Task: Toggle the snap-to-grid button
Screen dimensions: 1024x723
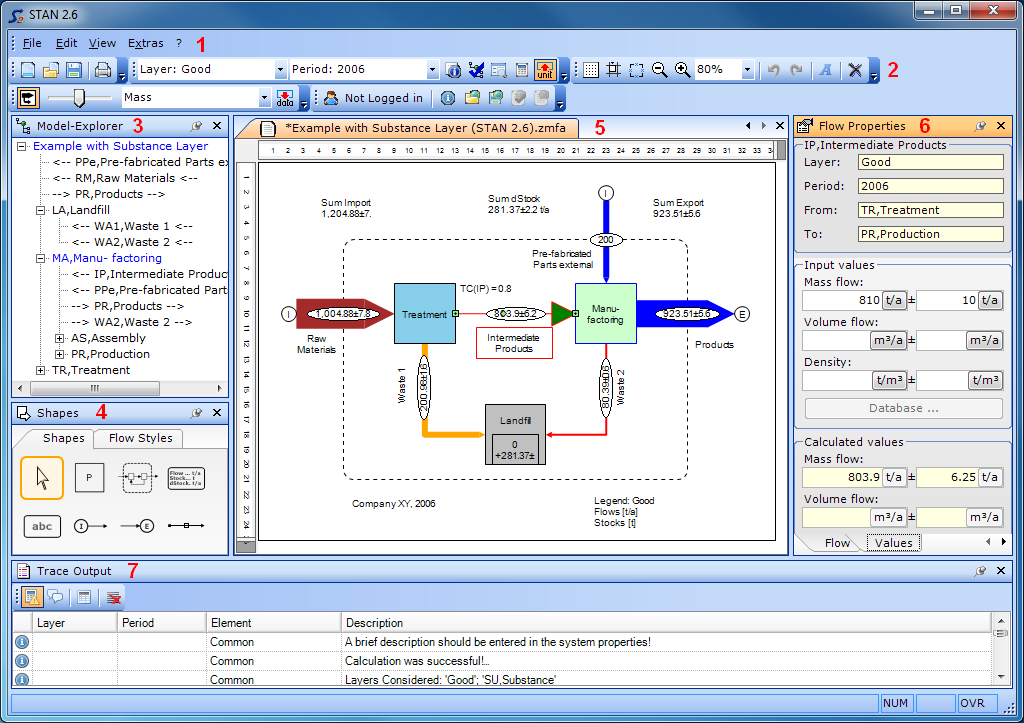Action: [613, 70]
